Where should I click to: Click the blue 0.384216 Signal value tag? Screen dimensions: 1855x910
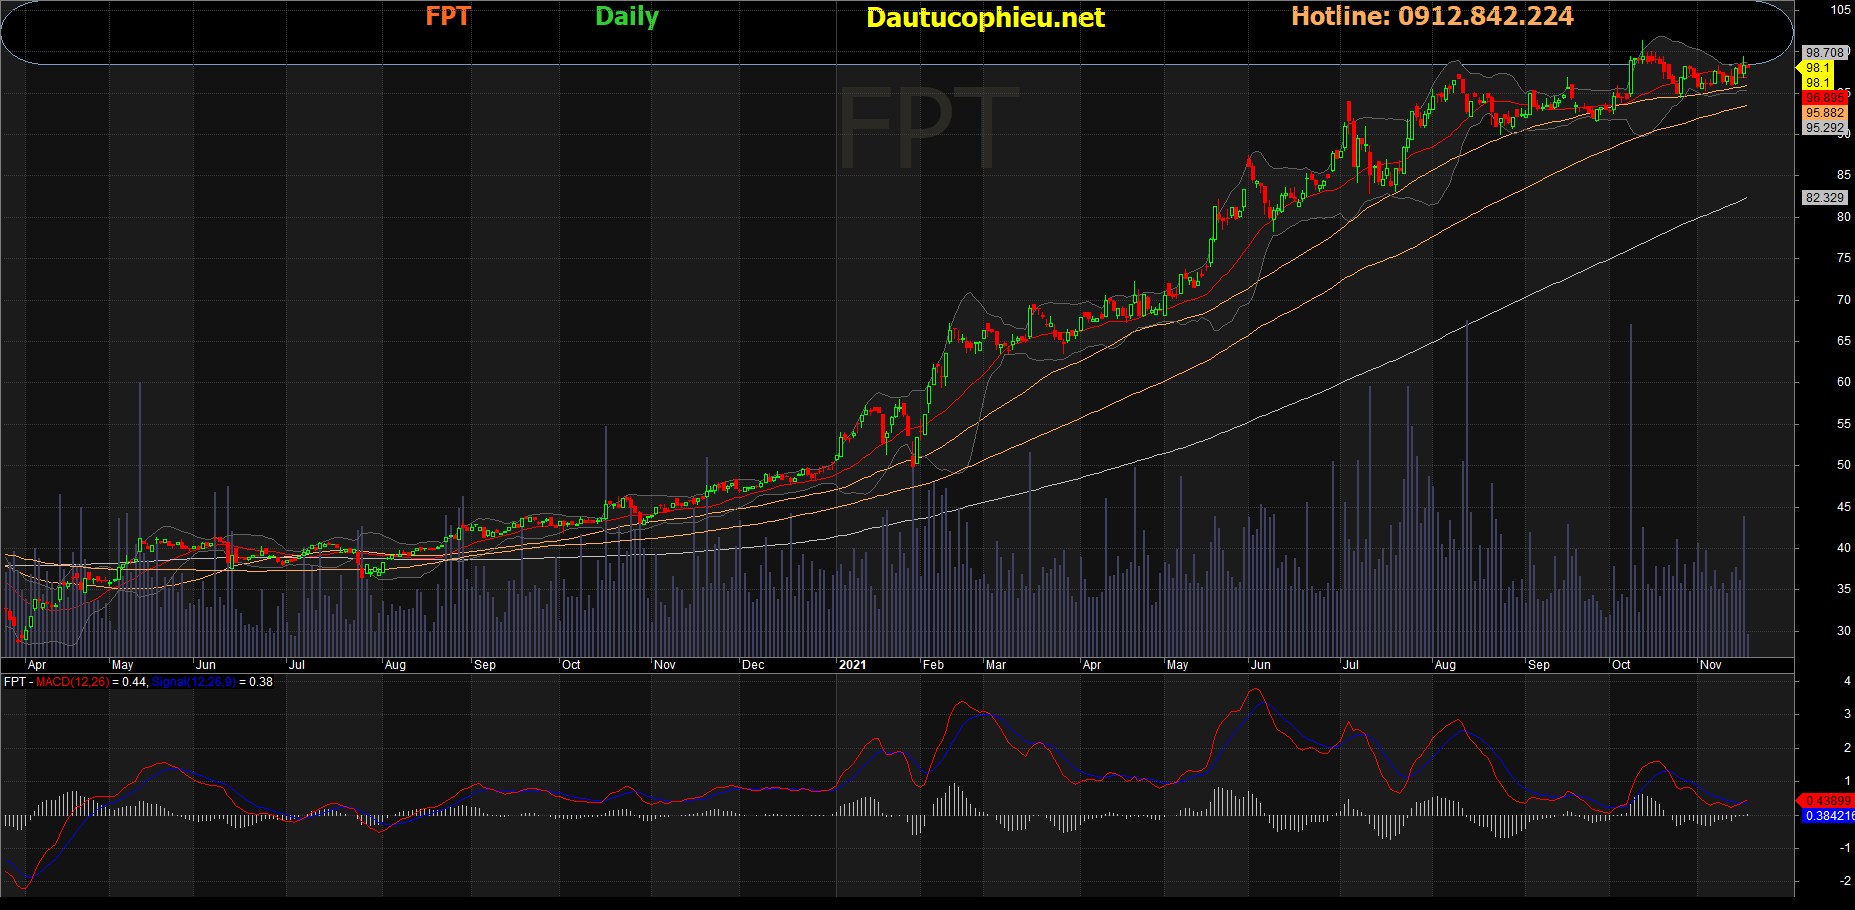(x=1829, y=816)
